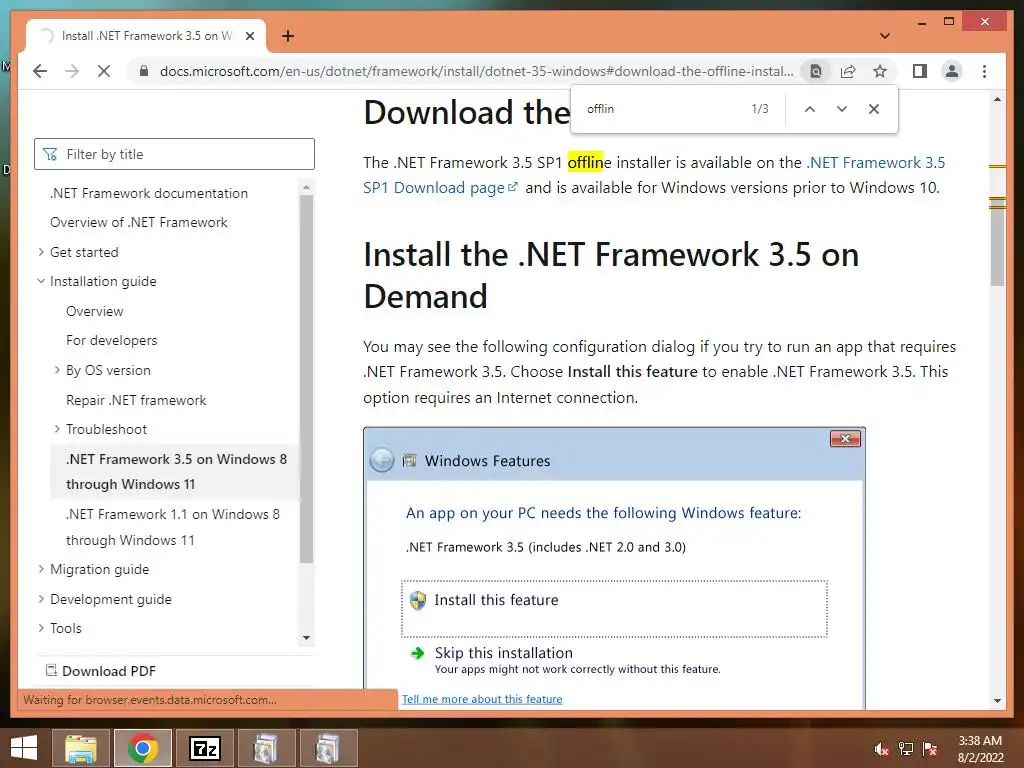Open the Chrome side panel
Screen dimensions: 1024x768
click(920, 71)
